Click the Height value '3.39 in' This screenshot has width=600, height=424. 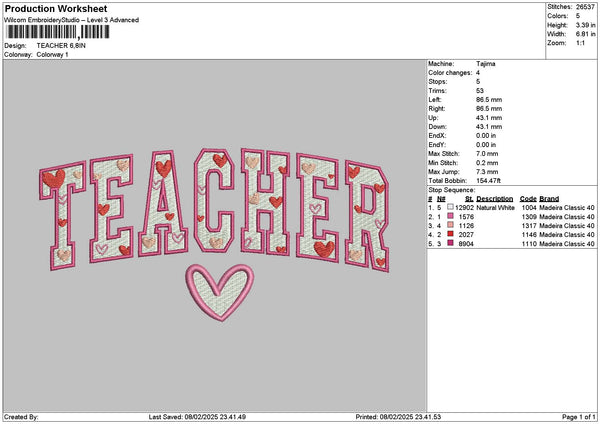pyautogui.click(x=585, y=25)
